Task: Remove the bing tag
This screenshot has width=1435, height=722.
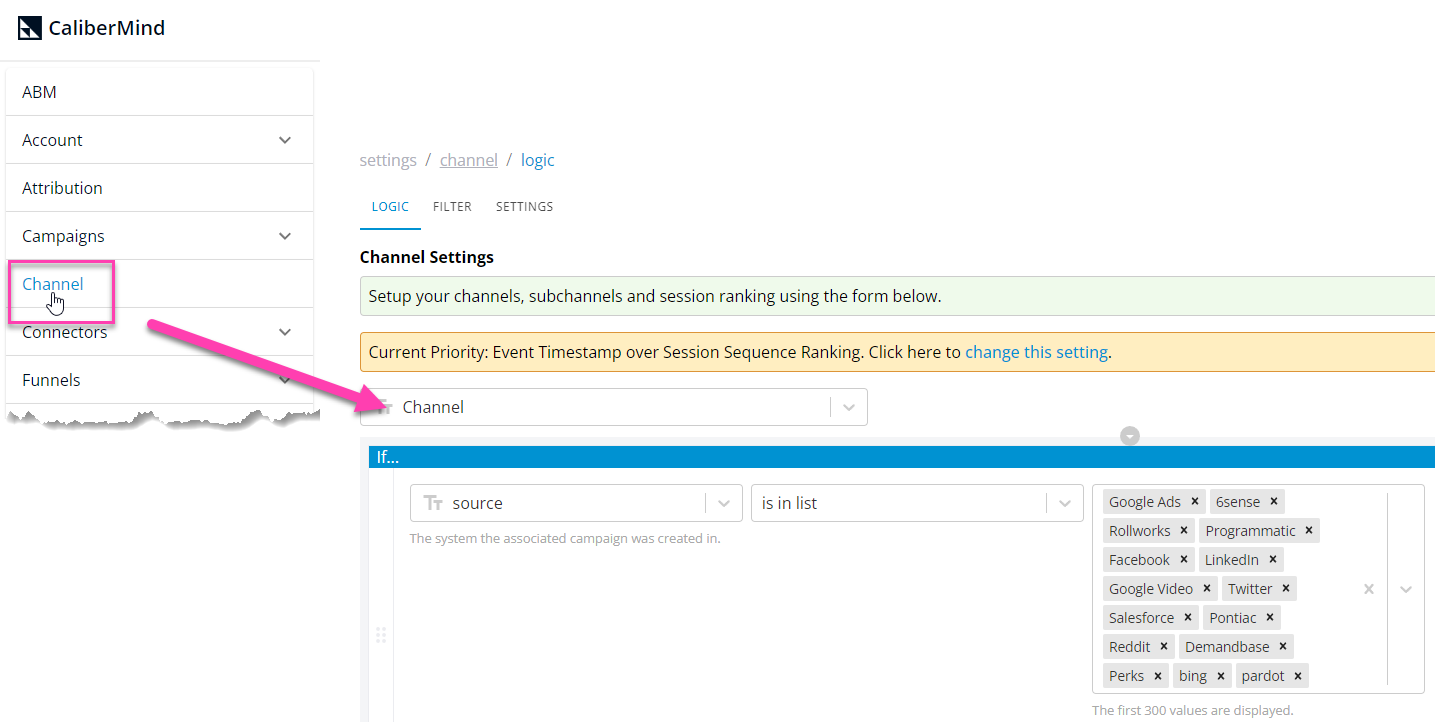Action: [x=1221, y=676]
